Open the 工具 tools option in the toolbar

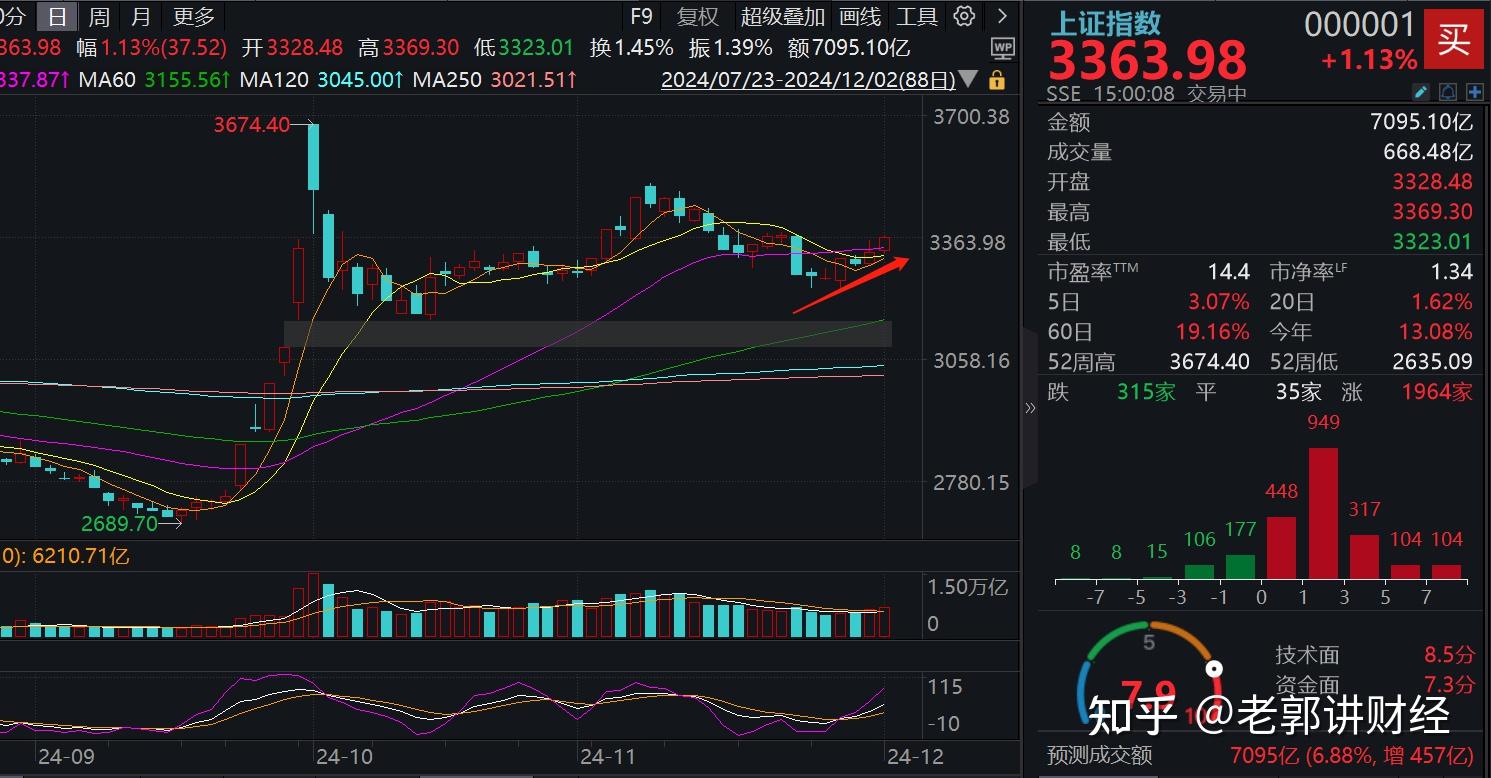[x=917, y=16]
